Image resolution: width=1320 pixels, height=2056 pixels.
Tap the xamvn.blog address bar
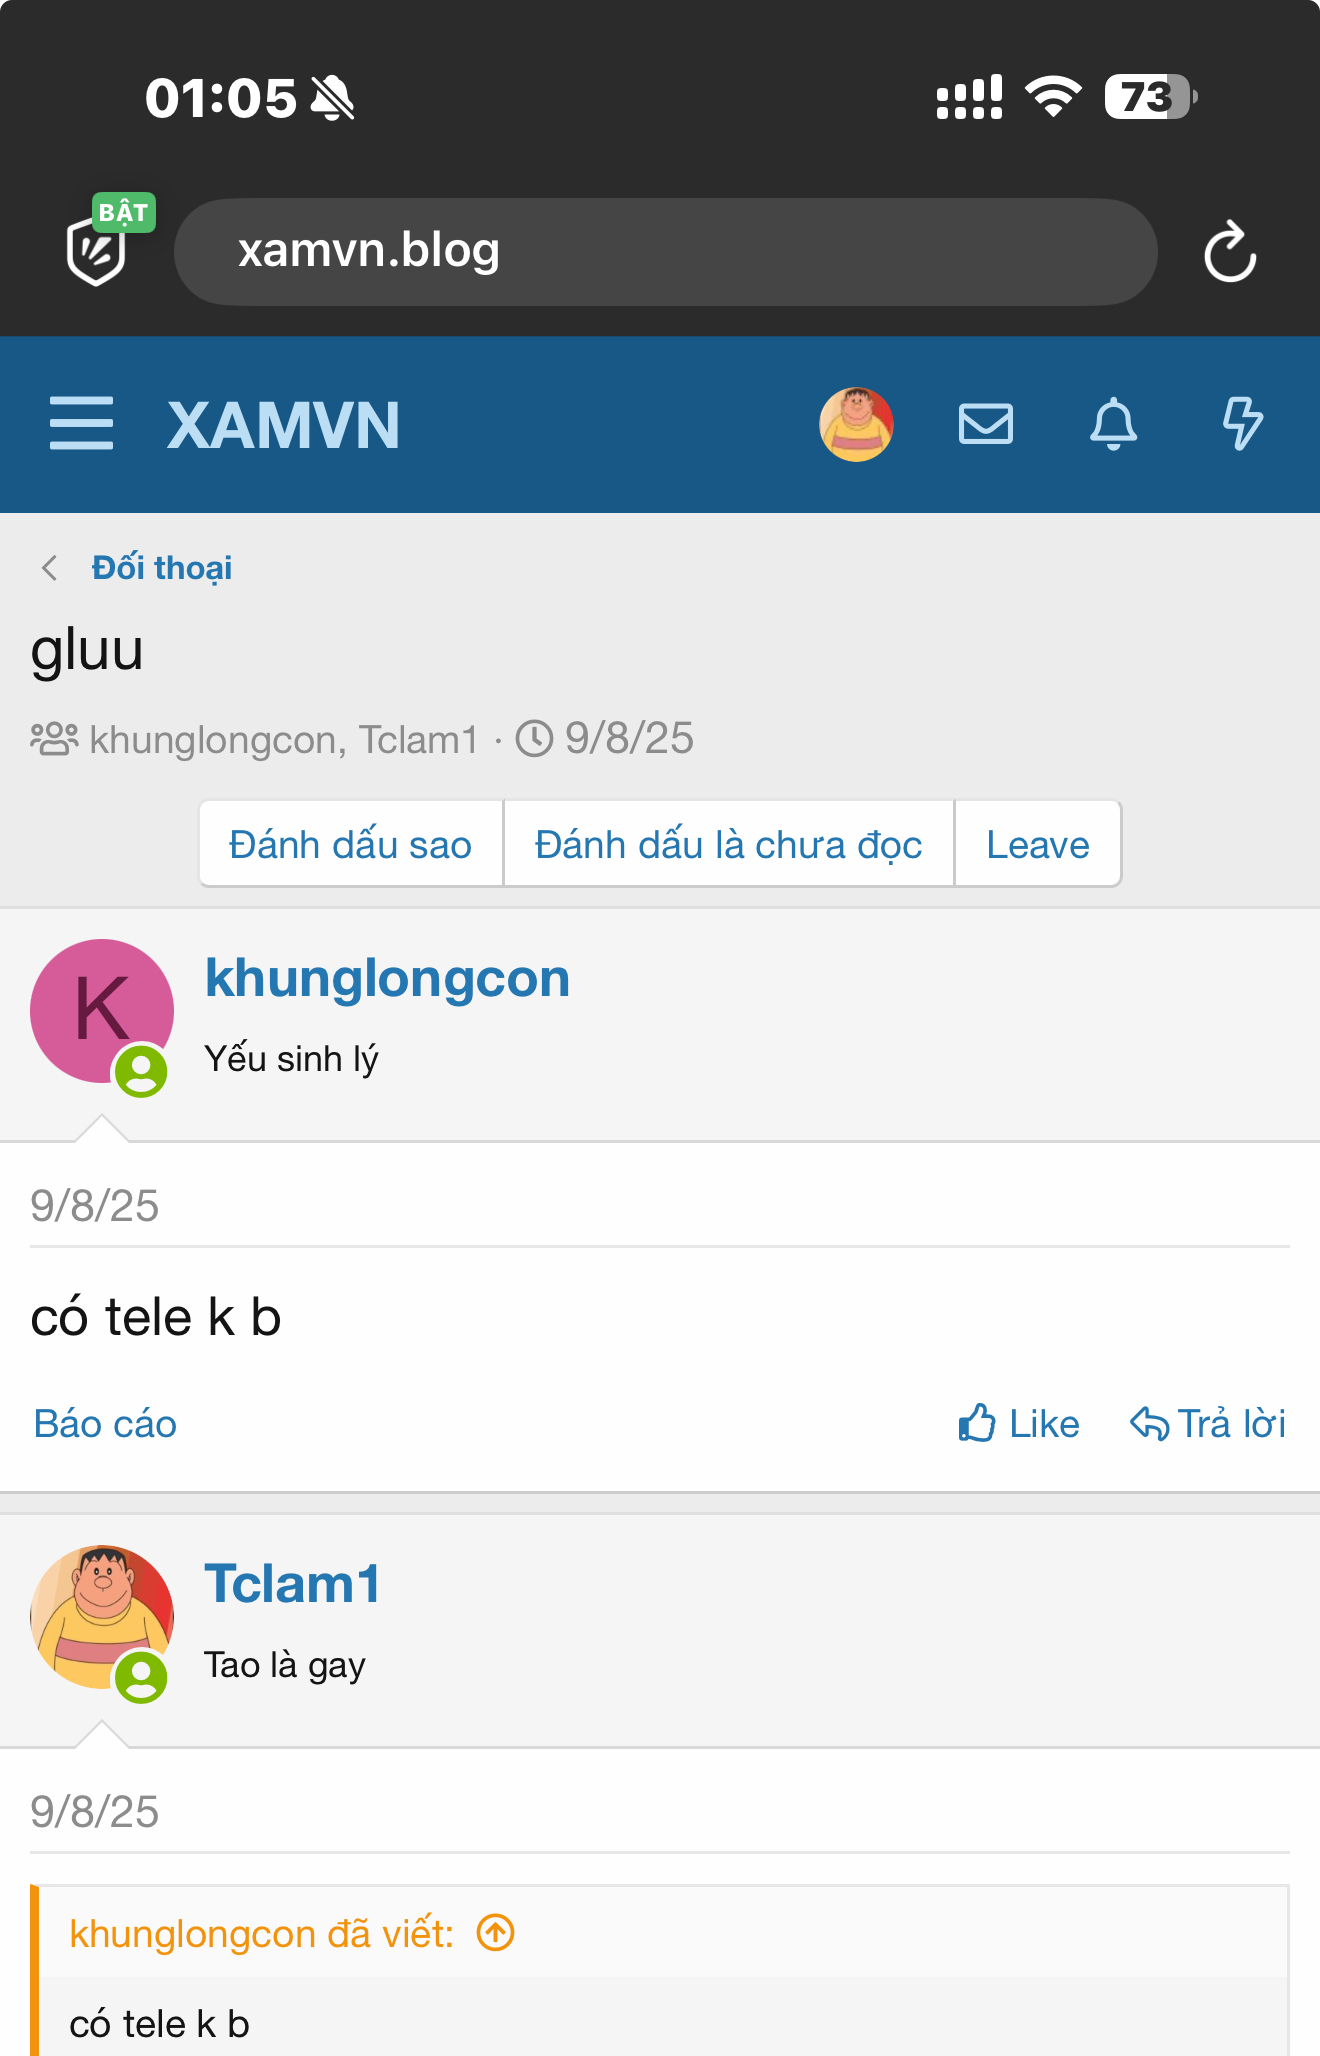pyautogui.click(x=666, y=252)
